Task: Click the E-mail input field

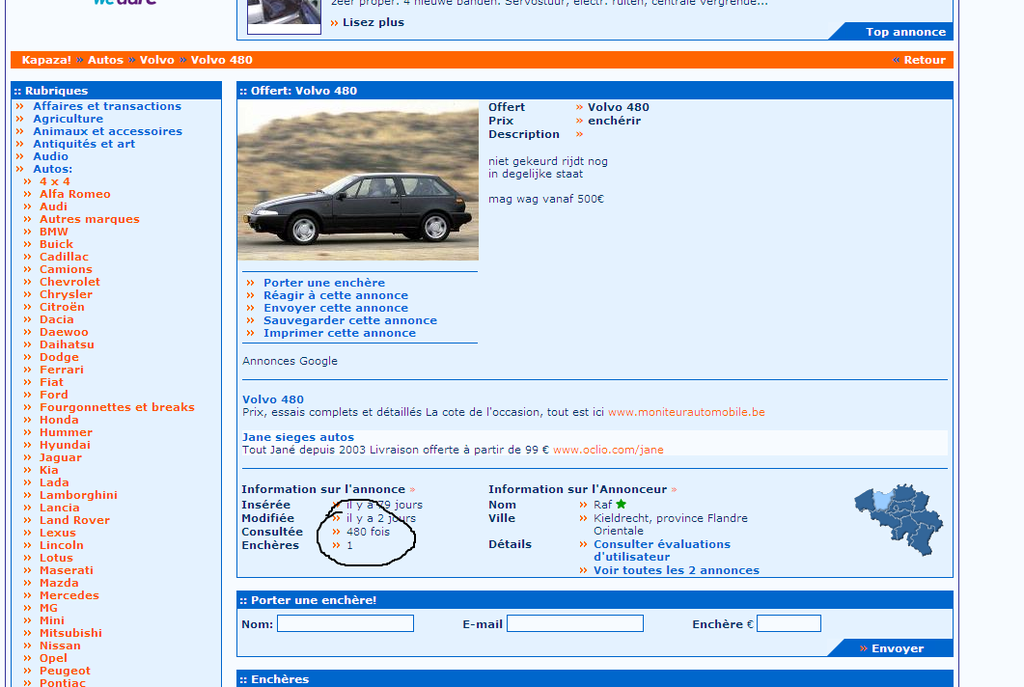Action: [x=575, y=624]
